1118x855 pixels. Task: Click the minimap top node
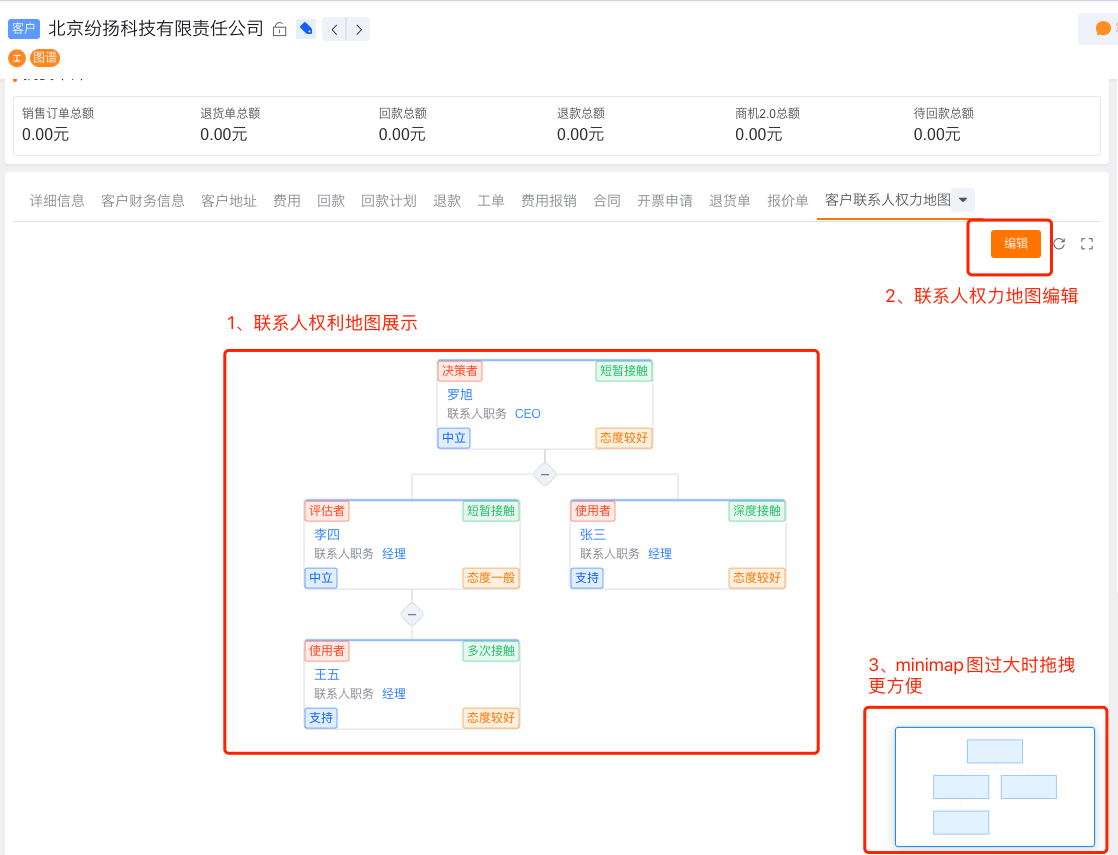995,752
